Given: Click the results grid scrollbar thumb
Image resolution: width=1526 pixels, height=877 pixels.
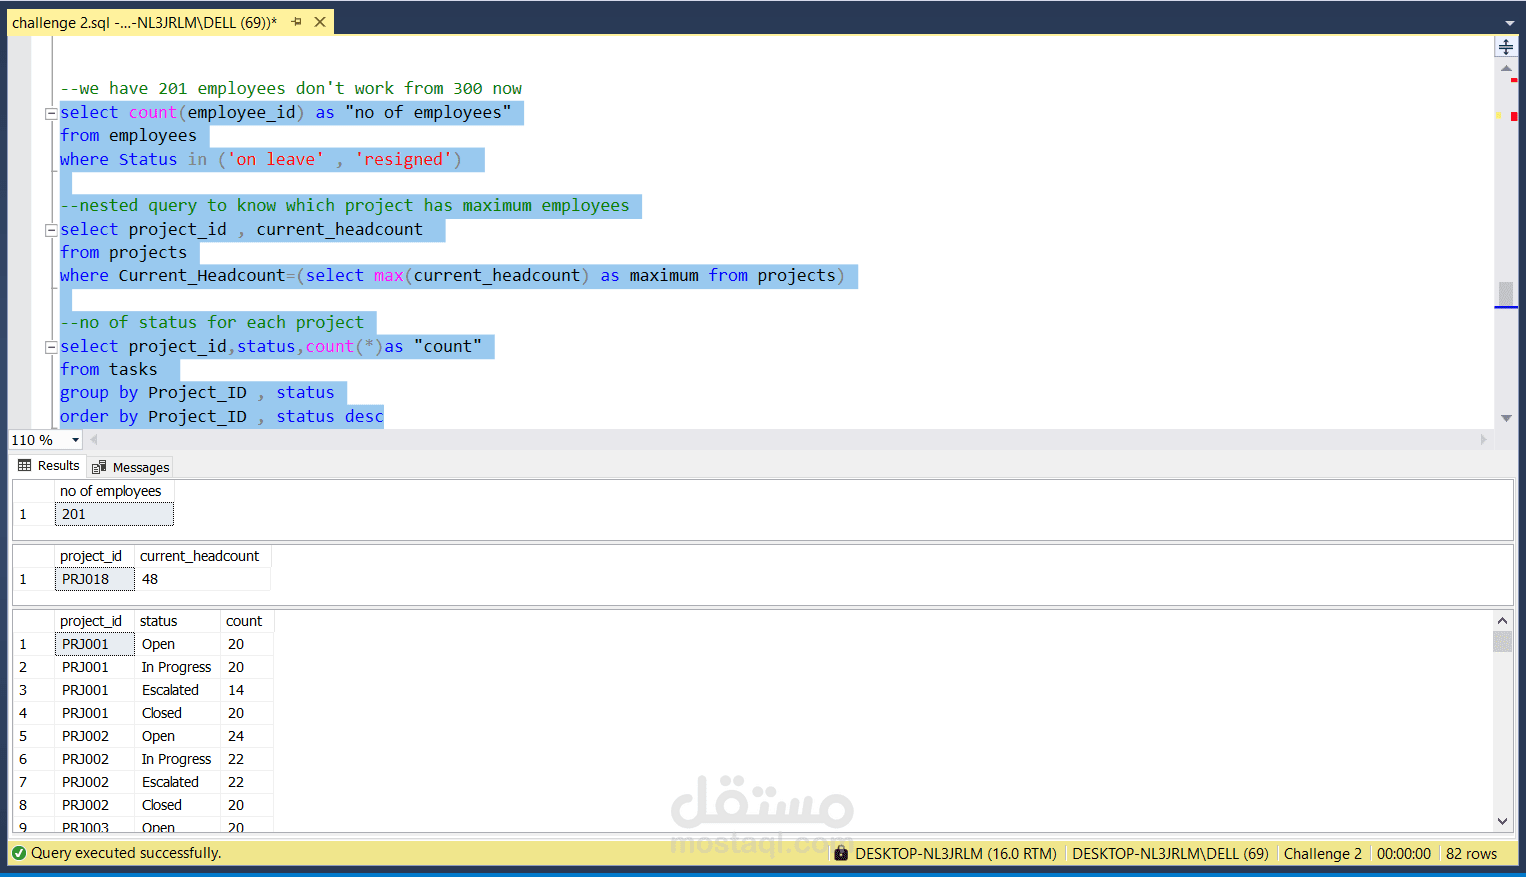Looking at the screenshot, I should point(1502,642).
